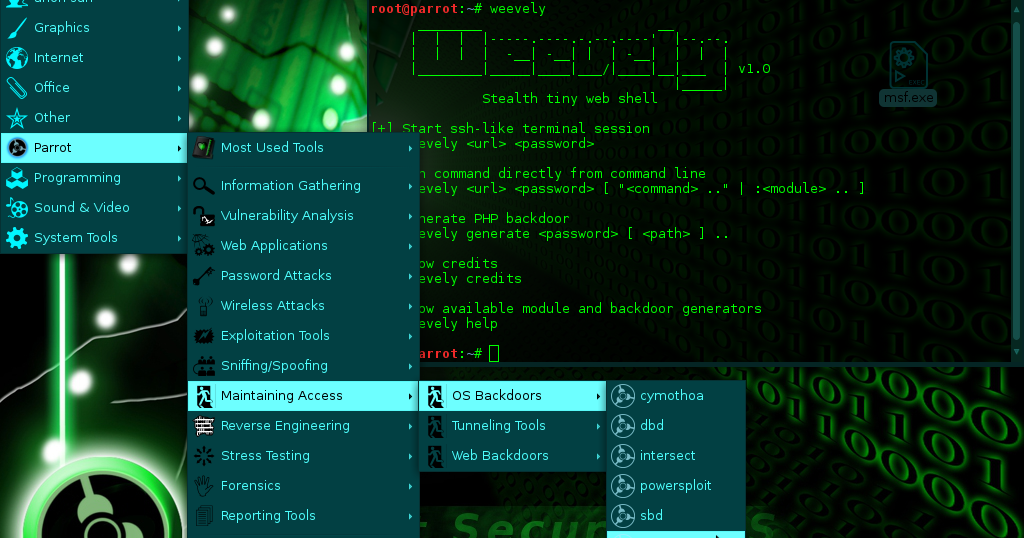Image resolution: width=1024 pixels, height=538 pixels.
Task: Click the Stress Testing burst icon
Action: pyautogui.click(x=204, y=456)
